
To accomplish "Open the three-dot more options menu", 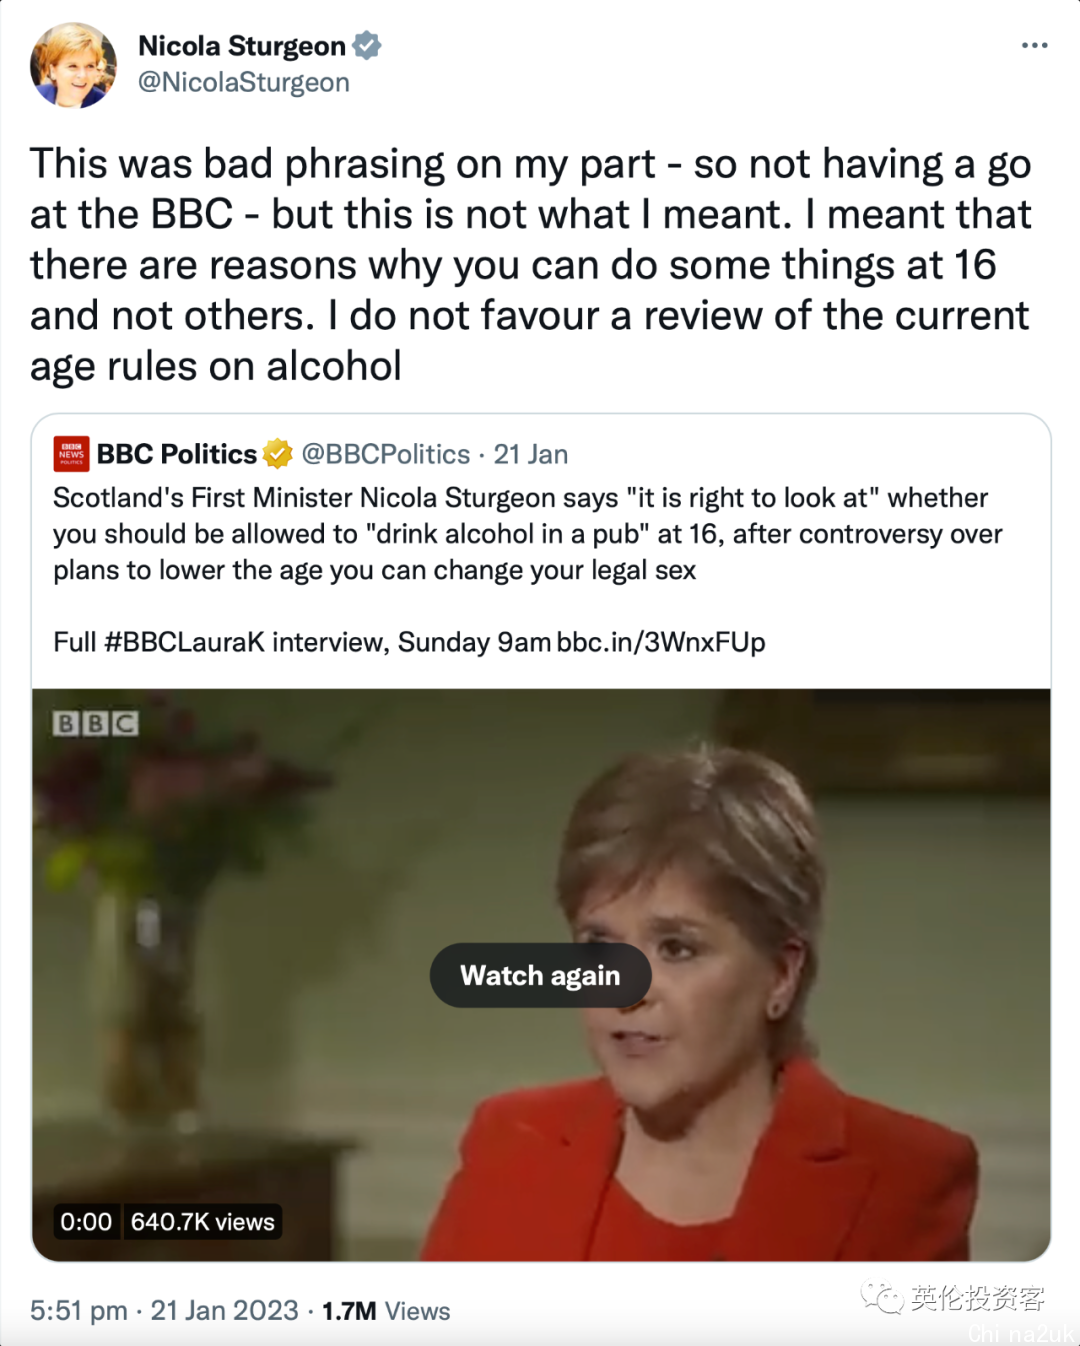I will (1034, 46).
